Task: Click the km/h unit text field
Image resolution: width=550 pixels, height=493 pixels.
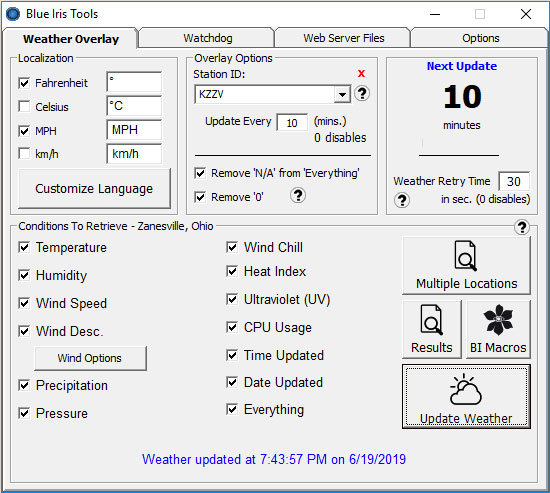Action: coord(134,153)
